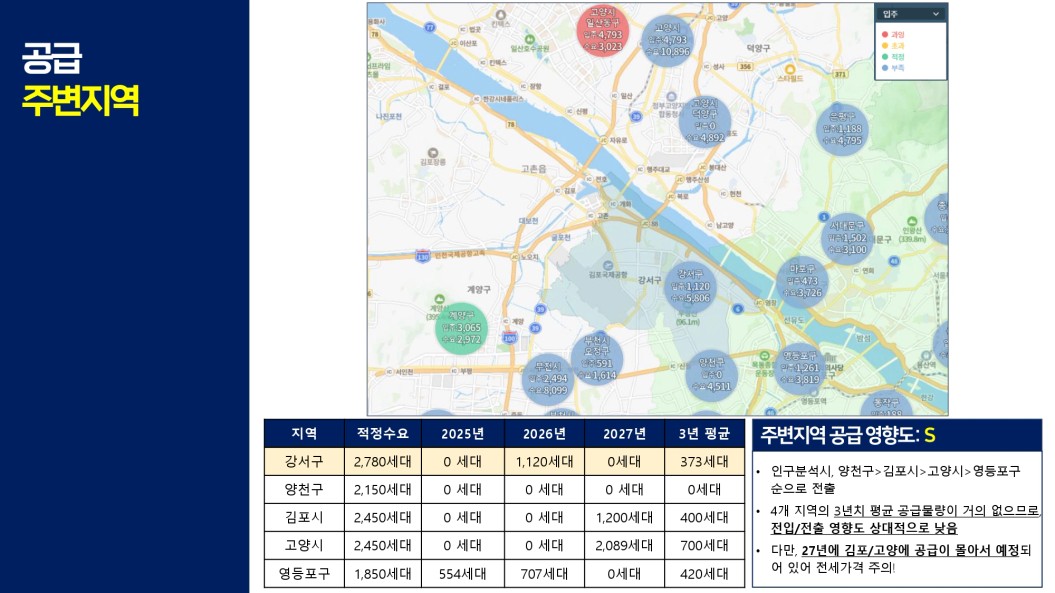The width and height of the screenshot is (1055, 593).
Task: Click the 정부고양지방합동청사 building icon
Action: pyautogui.click(x=671, y=97)
